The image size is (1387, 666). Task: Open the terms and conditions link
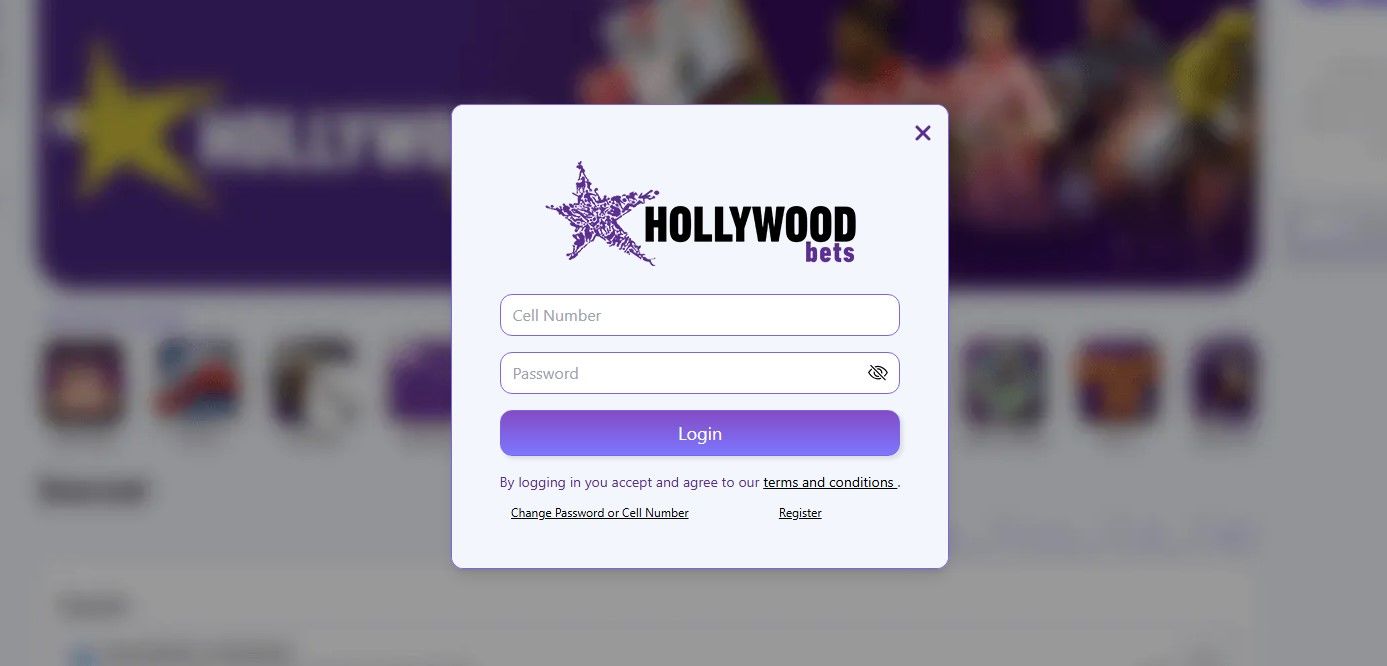829,482
